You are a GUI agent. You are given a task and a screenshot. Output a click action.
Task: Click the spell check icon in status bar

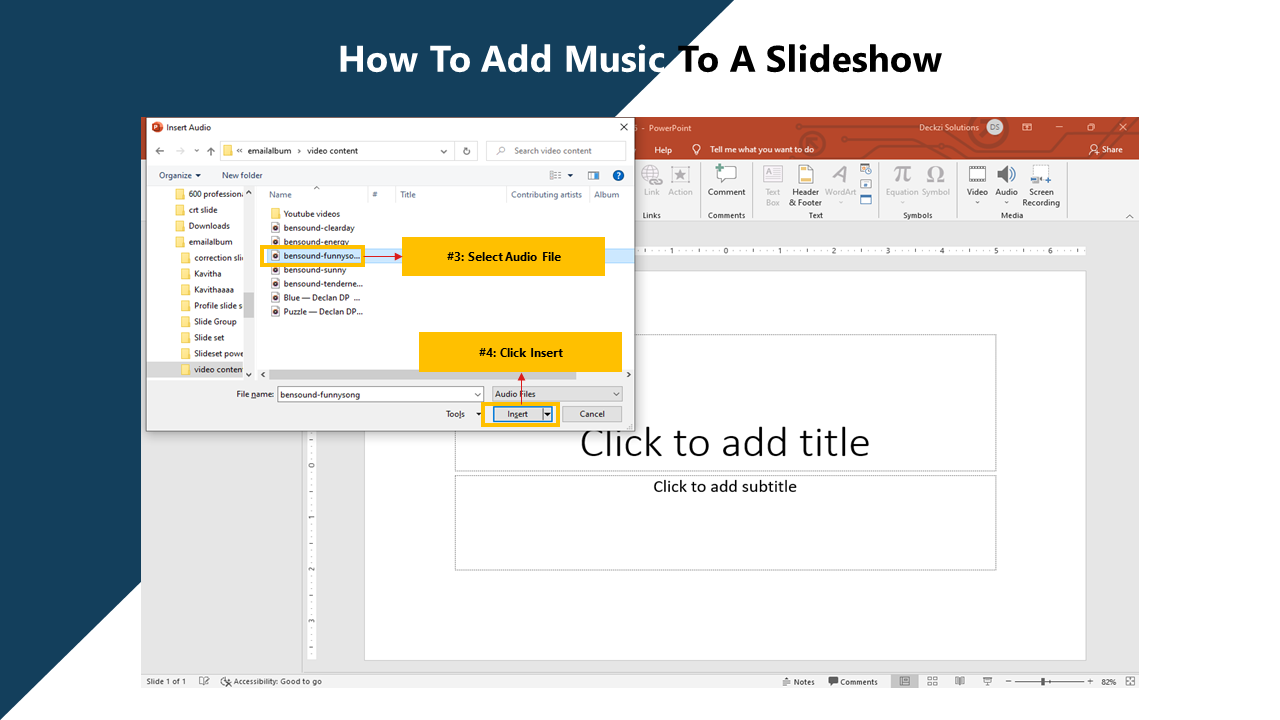(204, 681)
